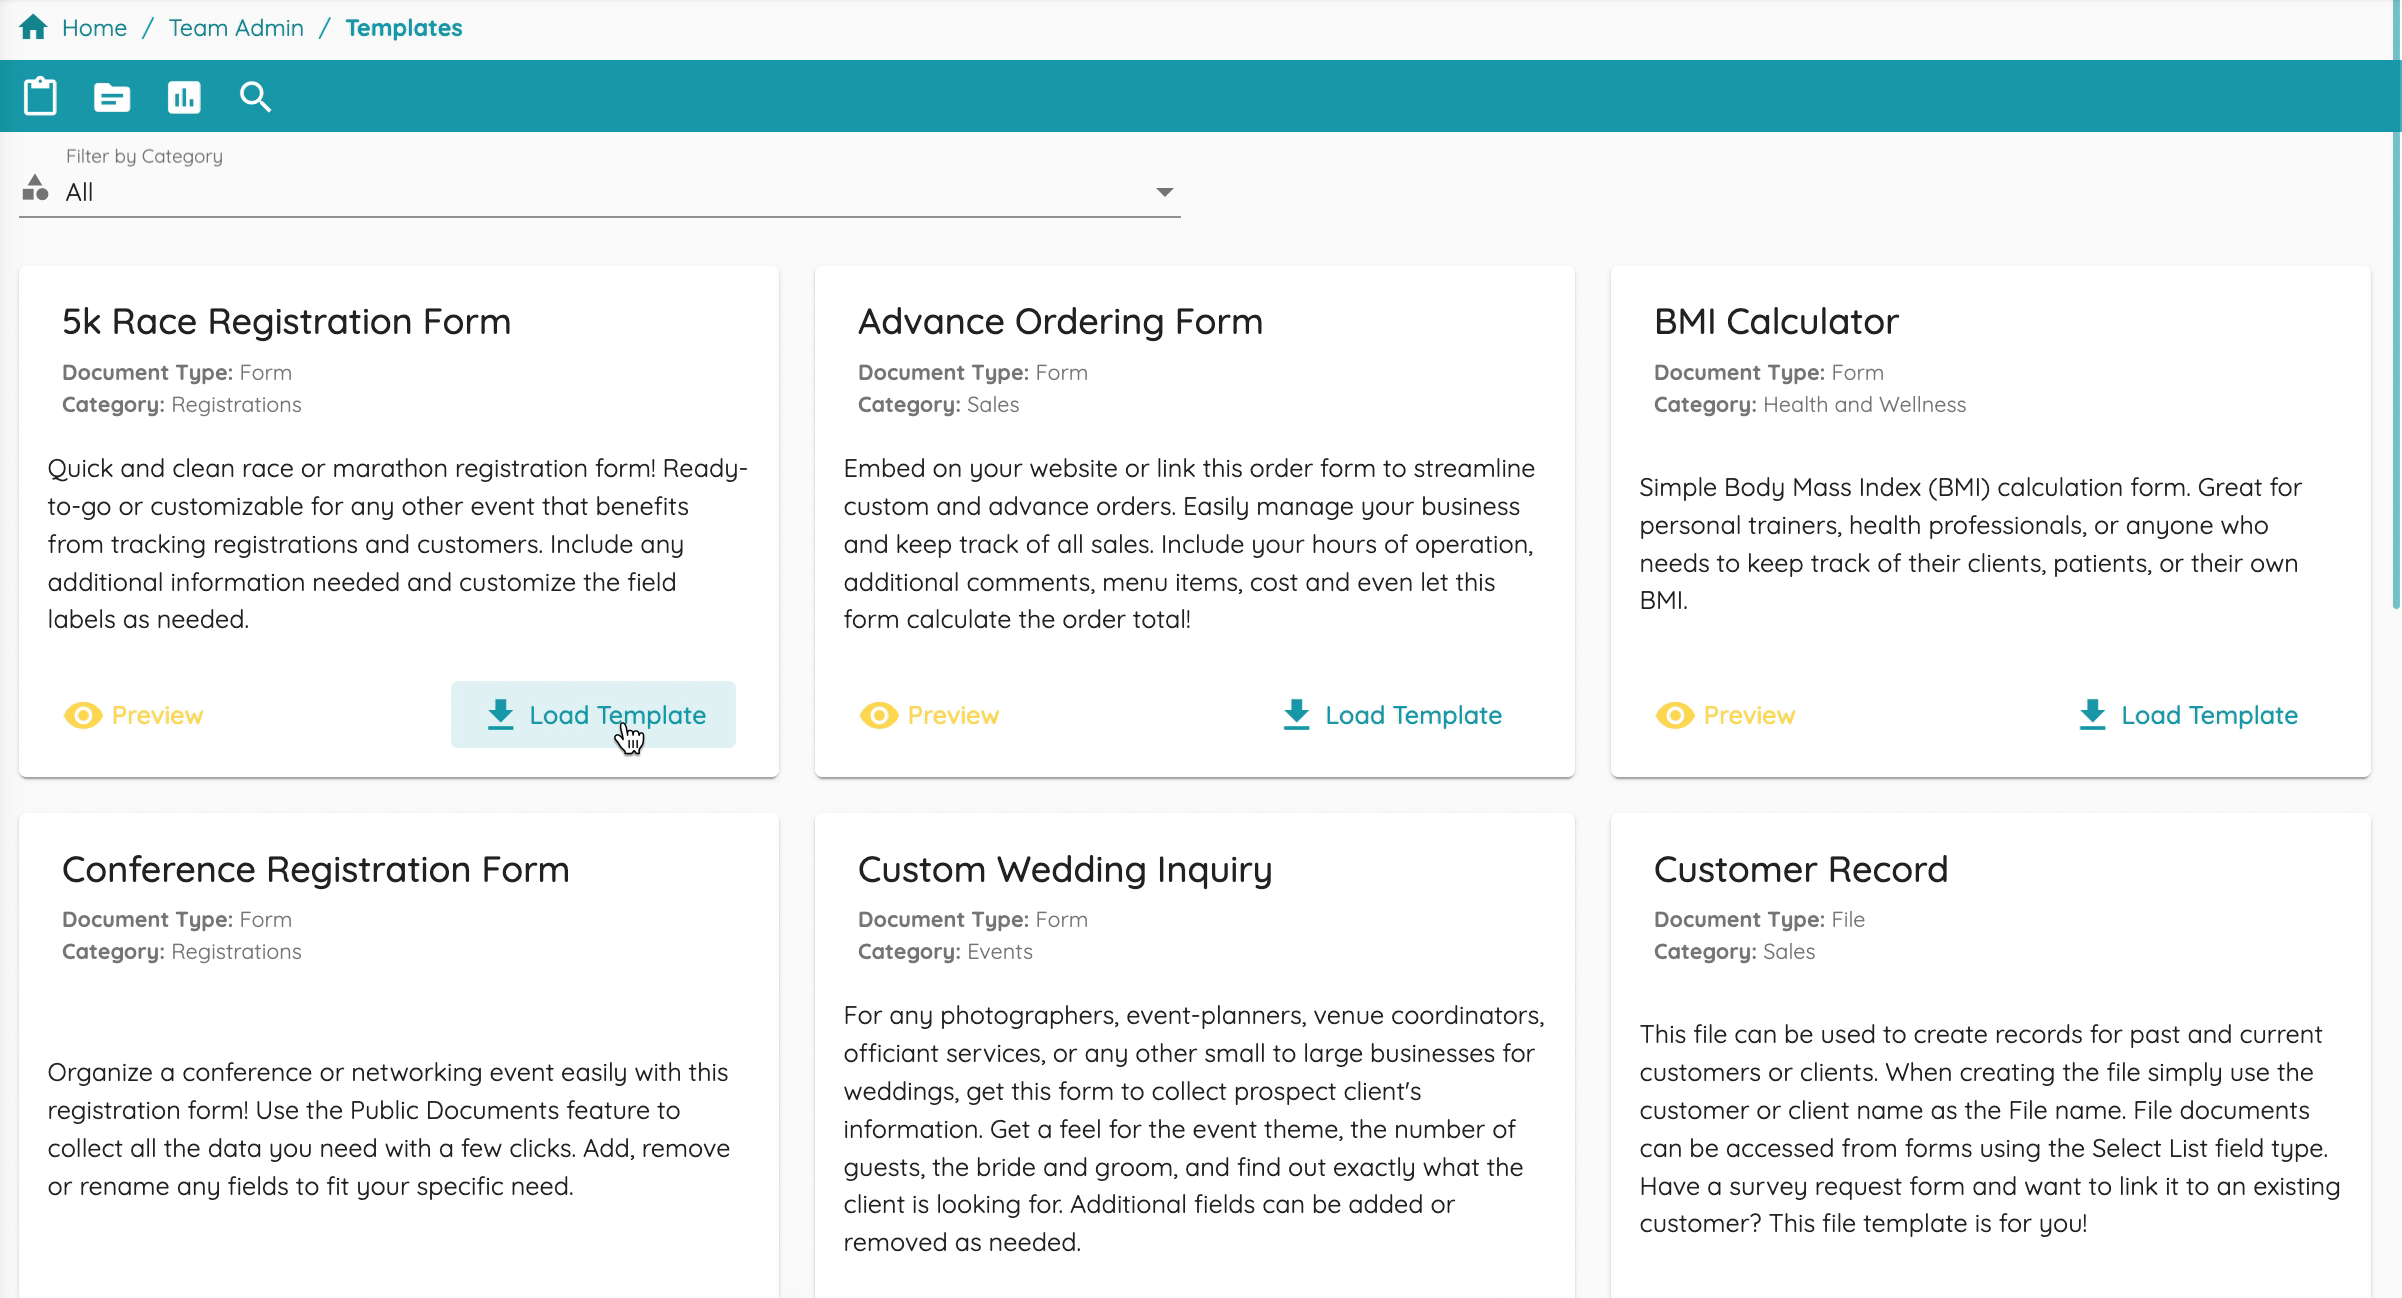The width and height of the screenshot is (2402, 1298).
Task: Preview the Advance Ordering Form
Action: pyautogui.click(x=930, y=715)
